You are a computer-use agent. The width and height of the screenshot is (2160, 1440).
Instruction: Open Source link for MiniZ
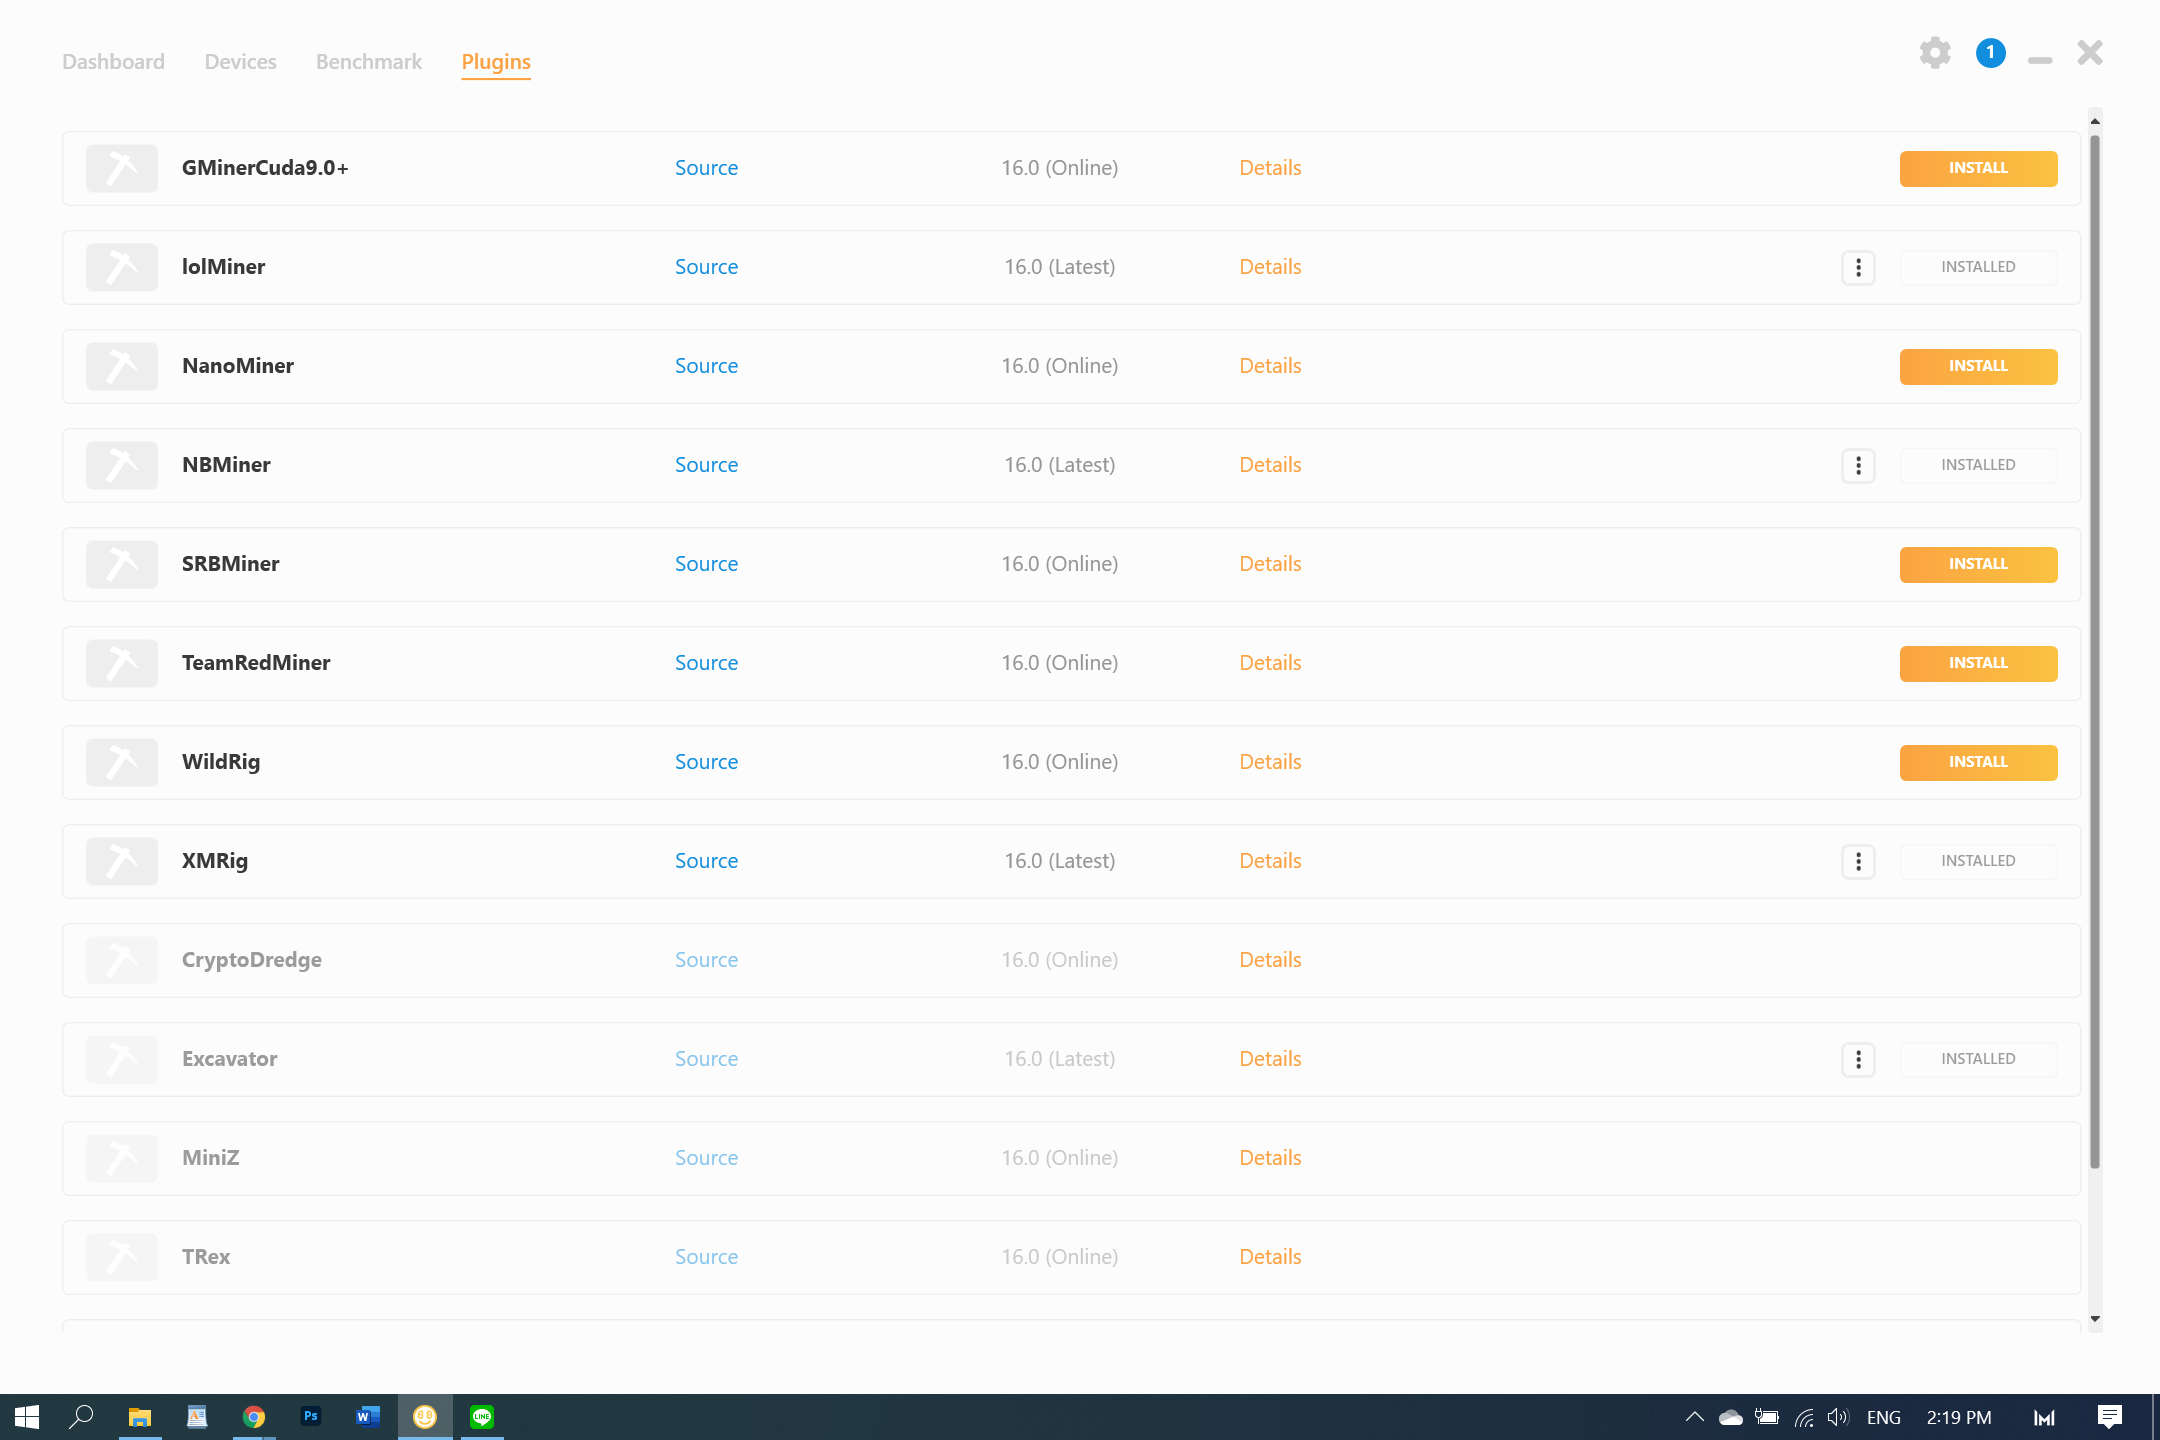[706, 1158]
